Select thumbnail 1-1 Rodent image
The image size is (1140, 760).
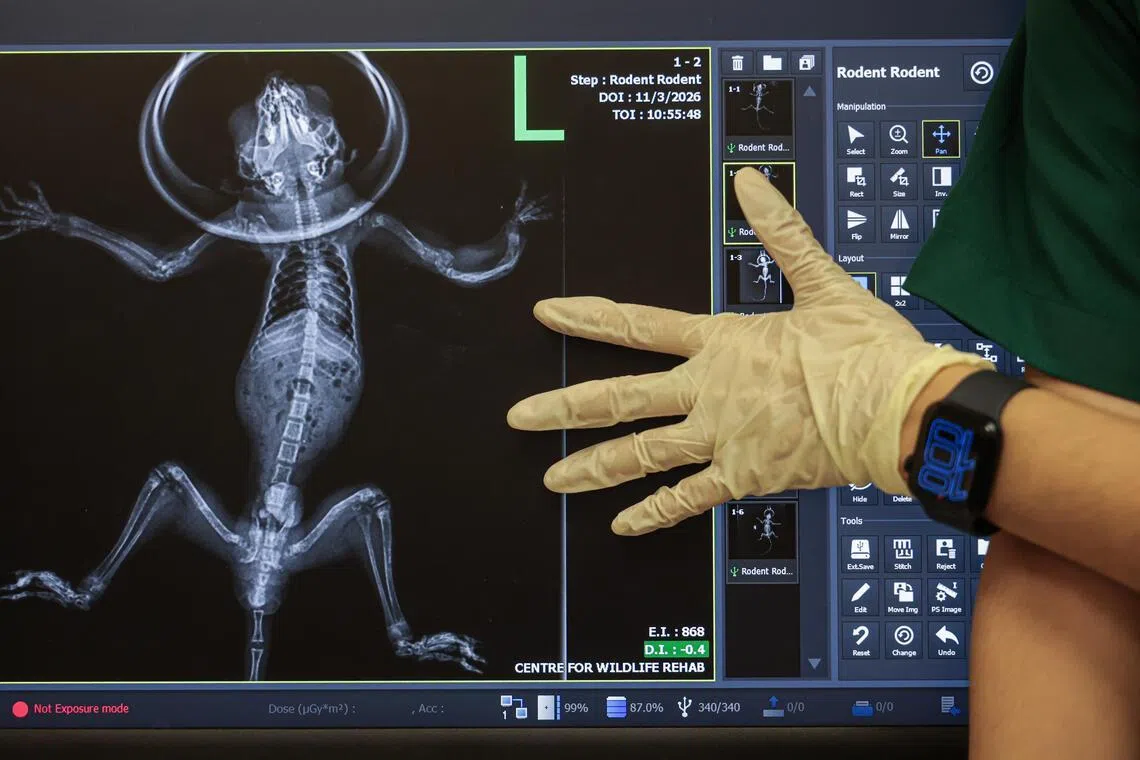pyautogui.click(x=759, y=115)
